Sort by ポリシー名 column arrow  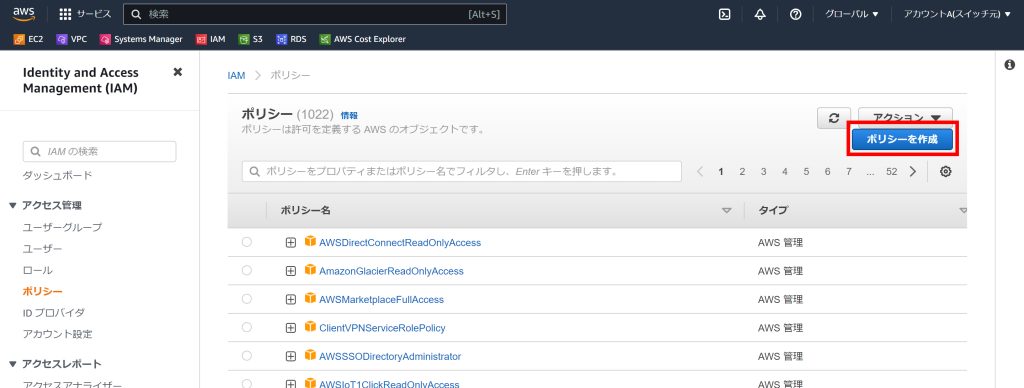(726, 210)
